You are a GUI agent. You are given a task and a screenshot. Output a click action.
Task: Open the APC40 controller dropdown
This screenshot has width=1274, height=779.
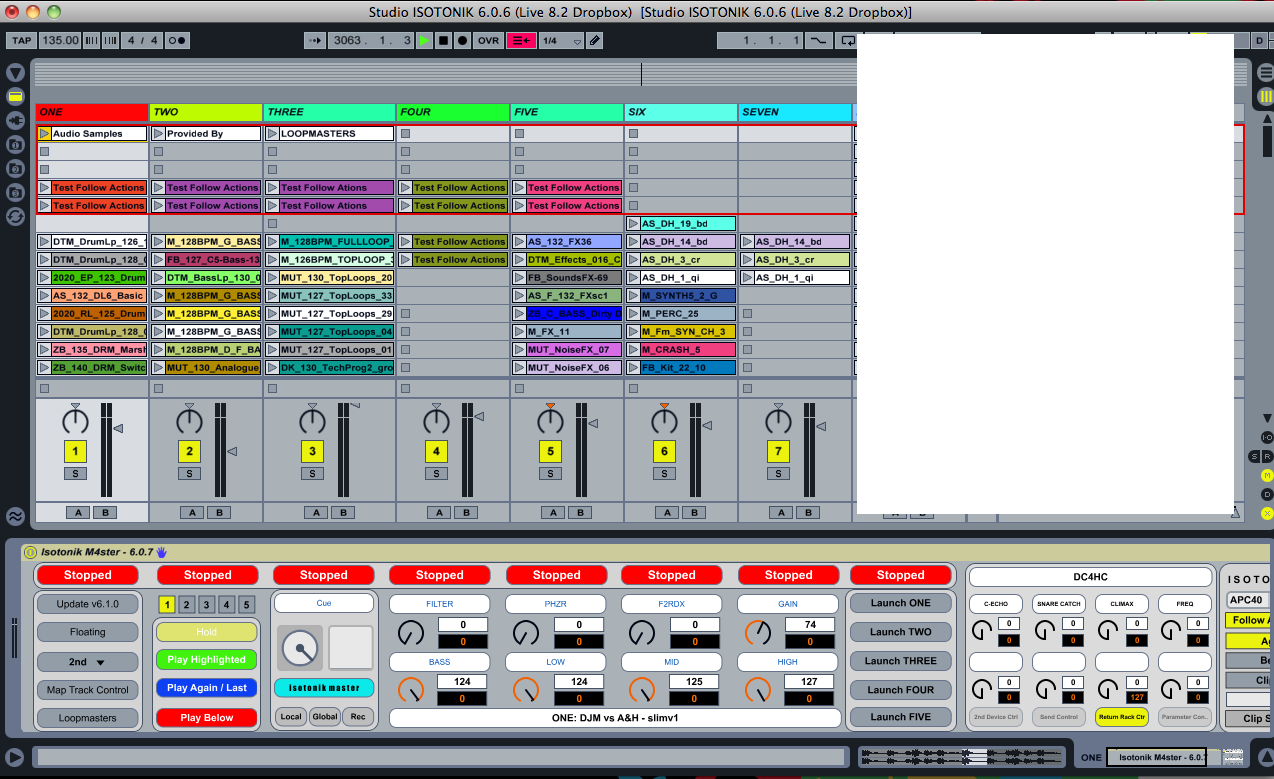(x=1250, y=601)
